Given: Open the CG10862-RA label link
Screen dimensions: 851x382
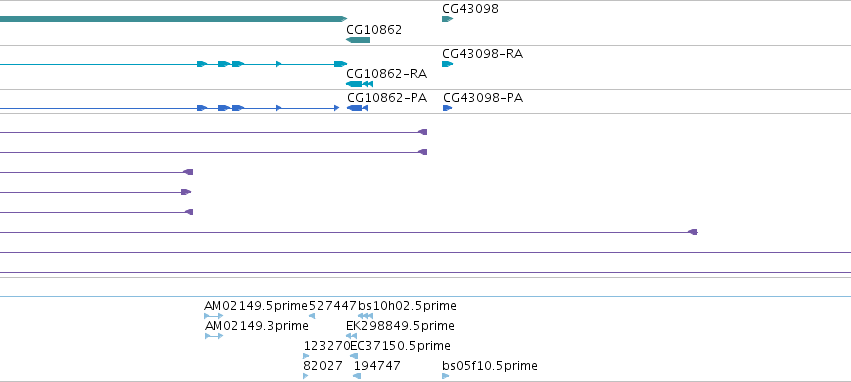Looking at the screenshot, I should [386, 73].
